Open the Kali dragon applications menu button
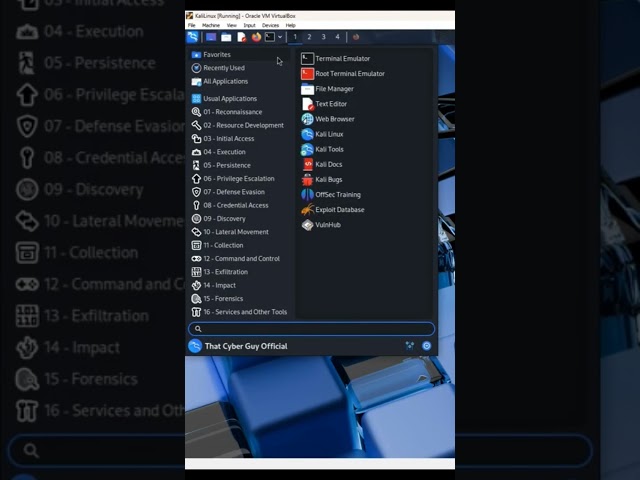 [193, 37]
